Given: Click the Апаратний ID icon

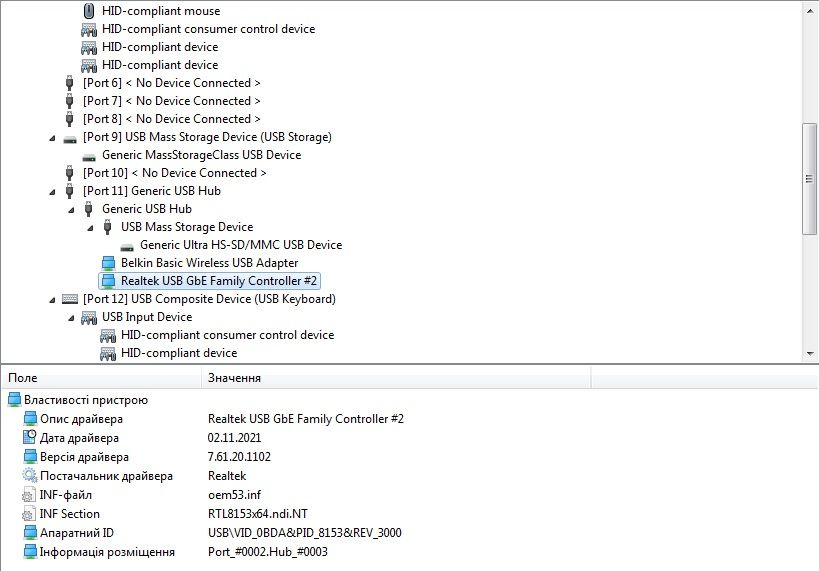Looking at the screenshot, I should [31, 533].
